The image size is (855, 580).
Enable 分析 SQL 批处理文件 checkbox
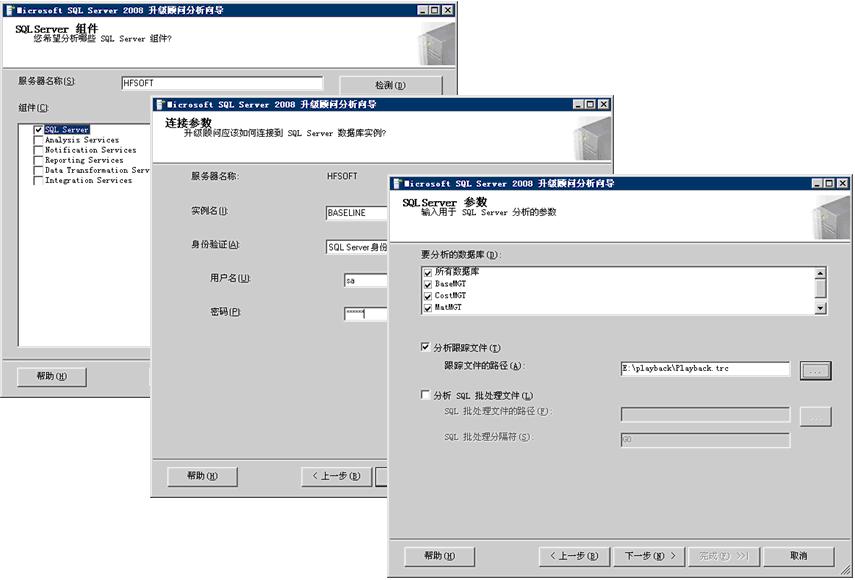click(x=425, y=395)
